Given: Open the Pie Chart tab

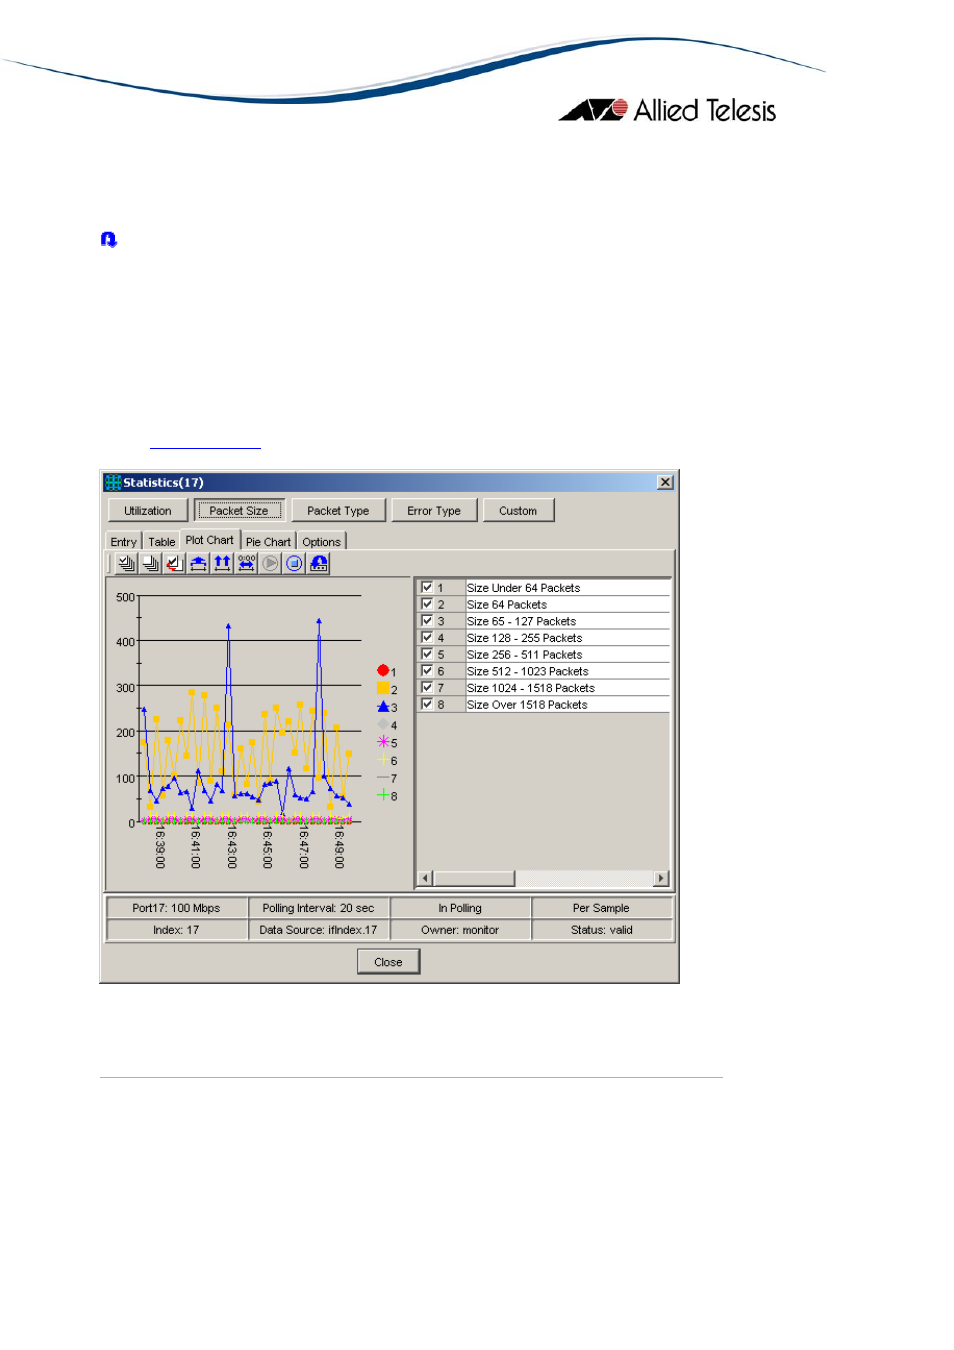Looking at the screenshot, I should pyautogui.click(x=268, y=542).
